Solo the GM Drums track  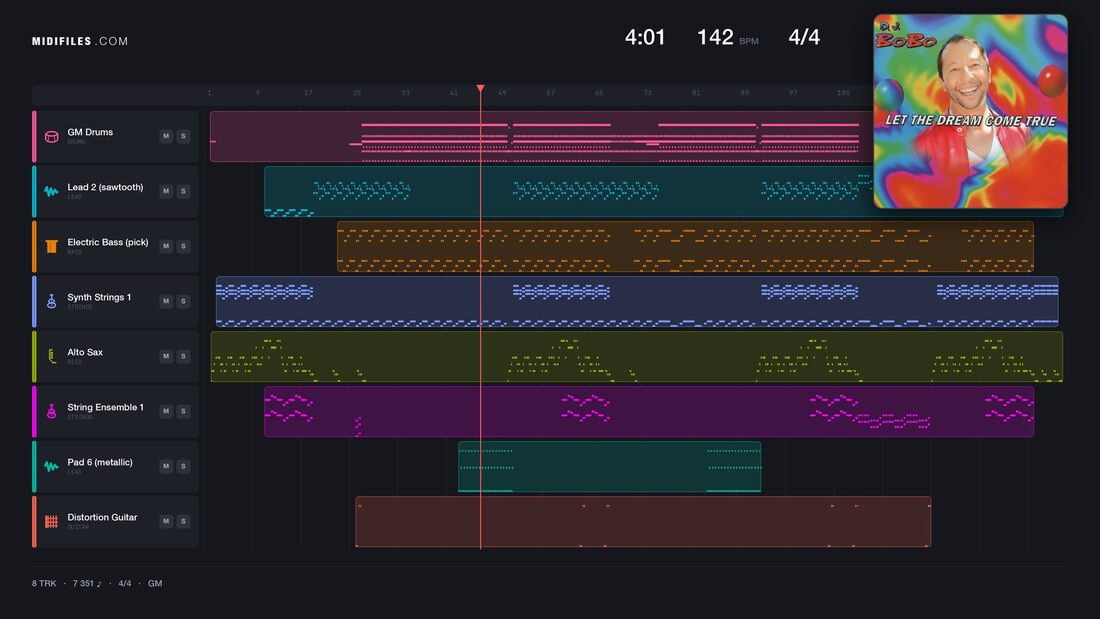(183, 136)
